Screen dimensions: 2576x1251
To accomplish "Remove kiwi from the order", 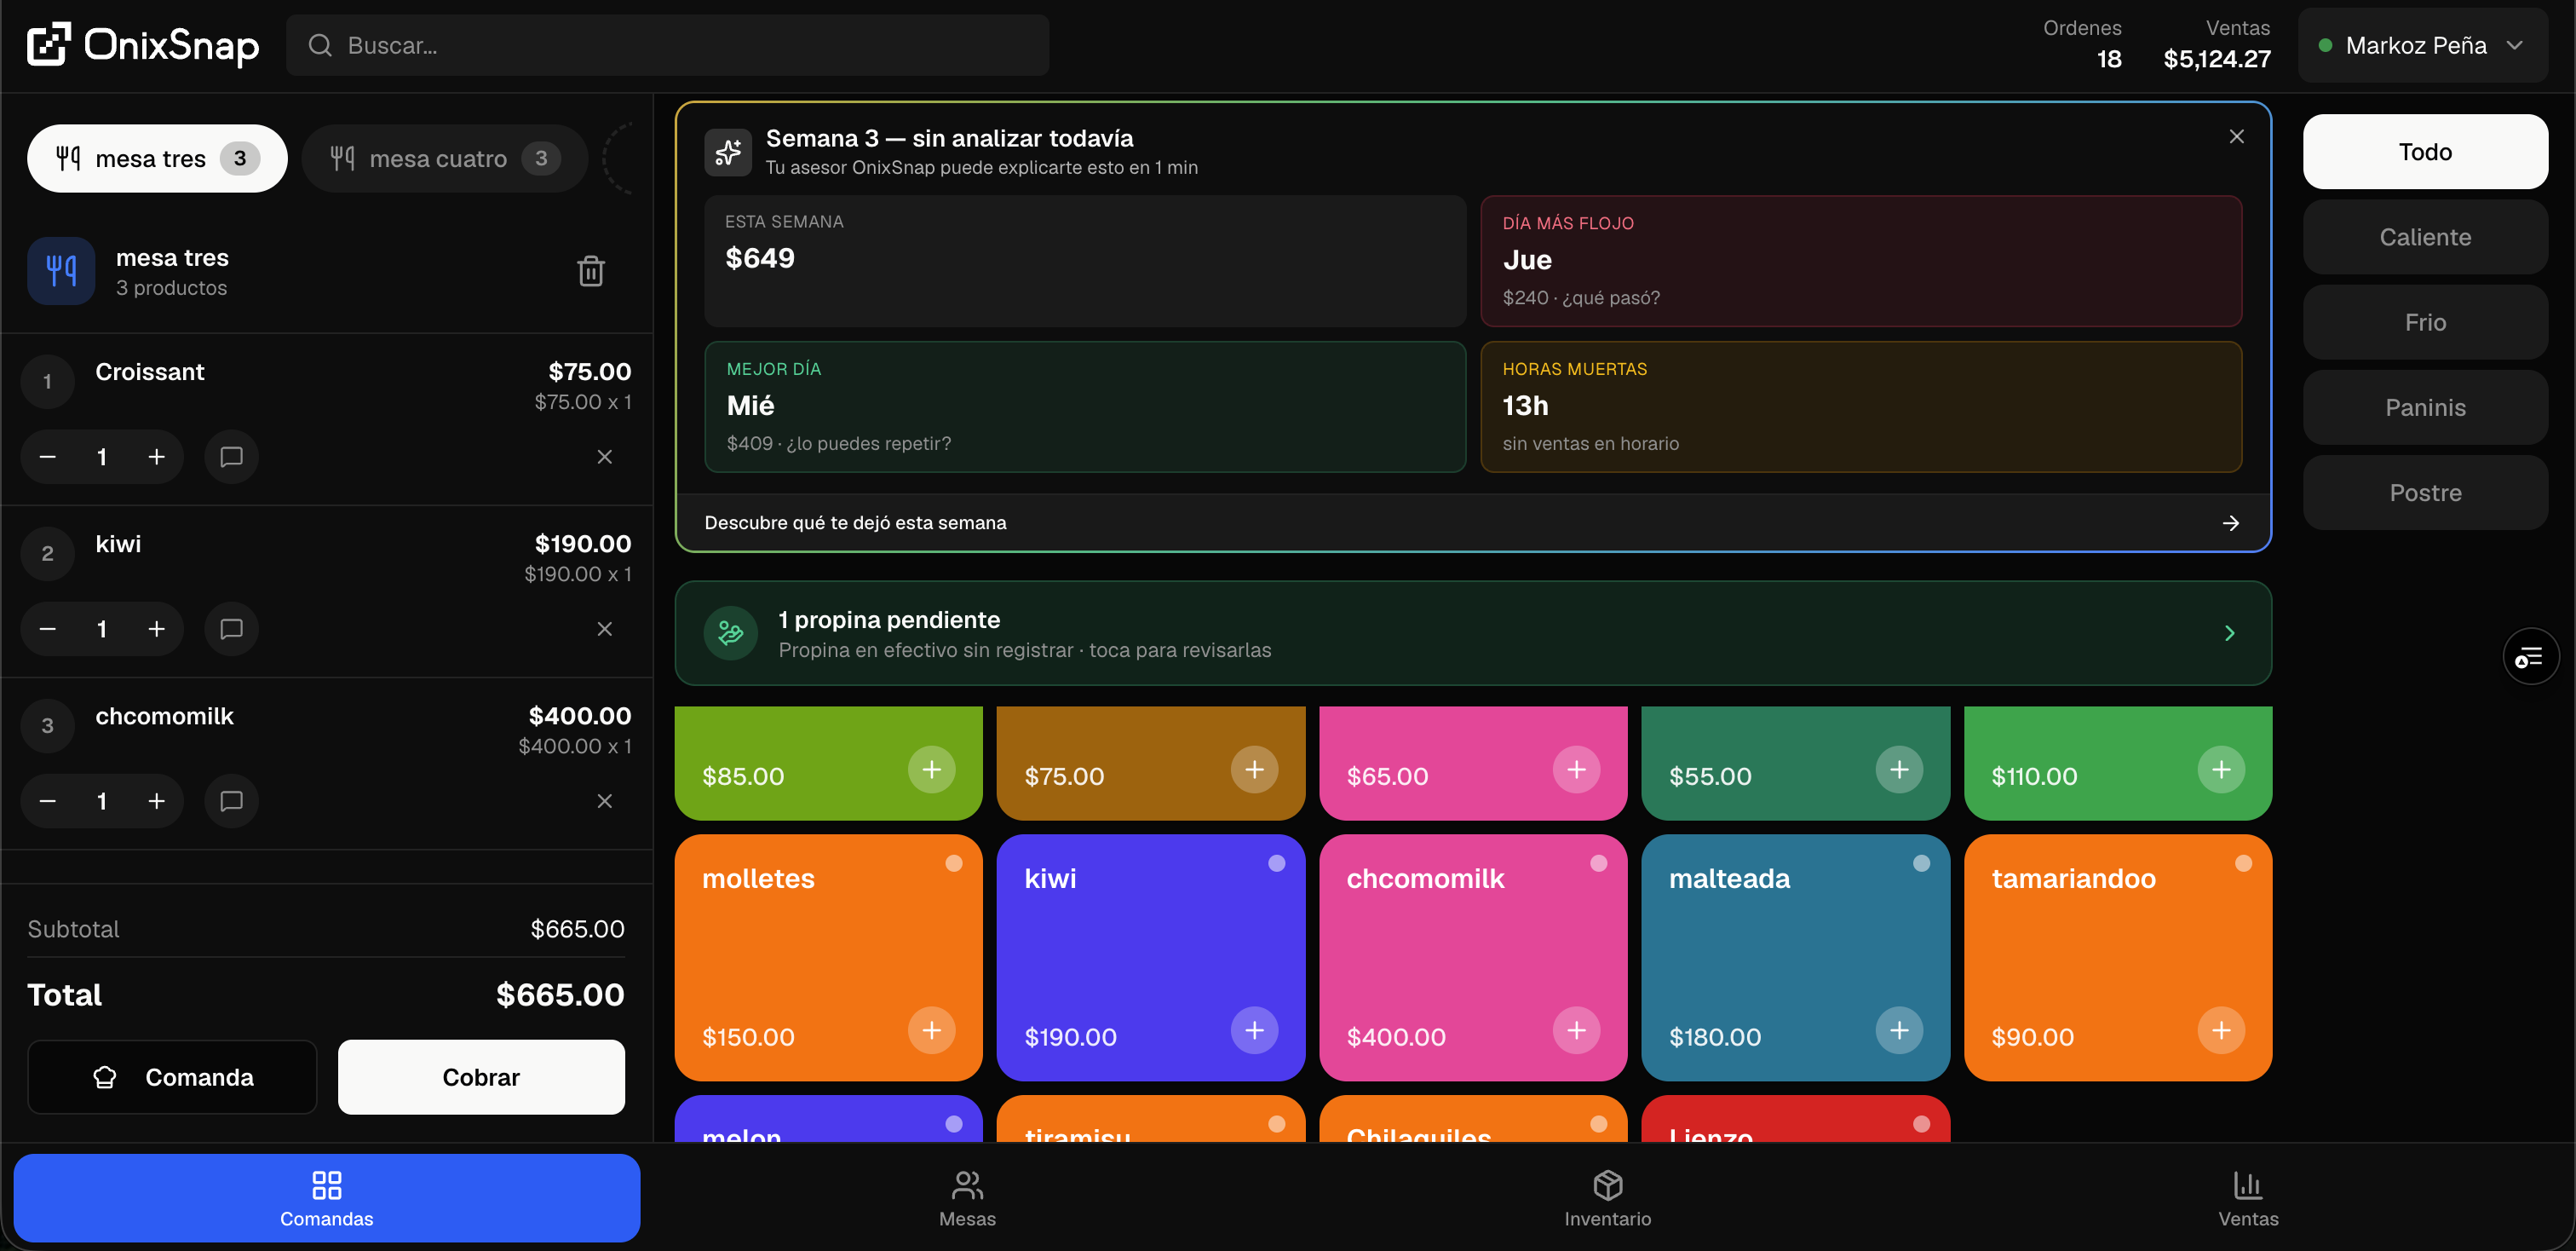I will point(605,629).
